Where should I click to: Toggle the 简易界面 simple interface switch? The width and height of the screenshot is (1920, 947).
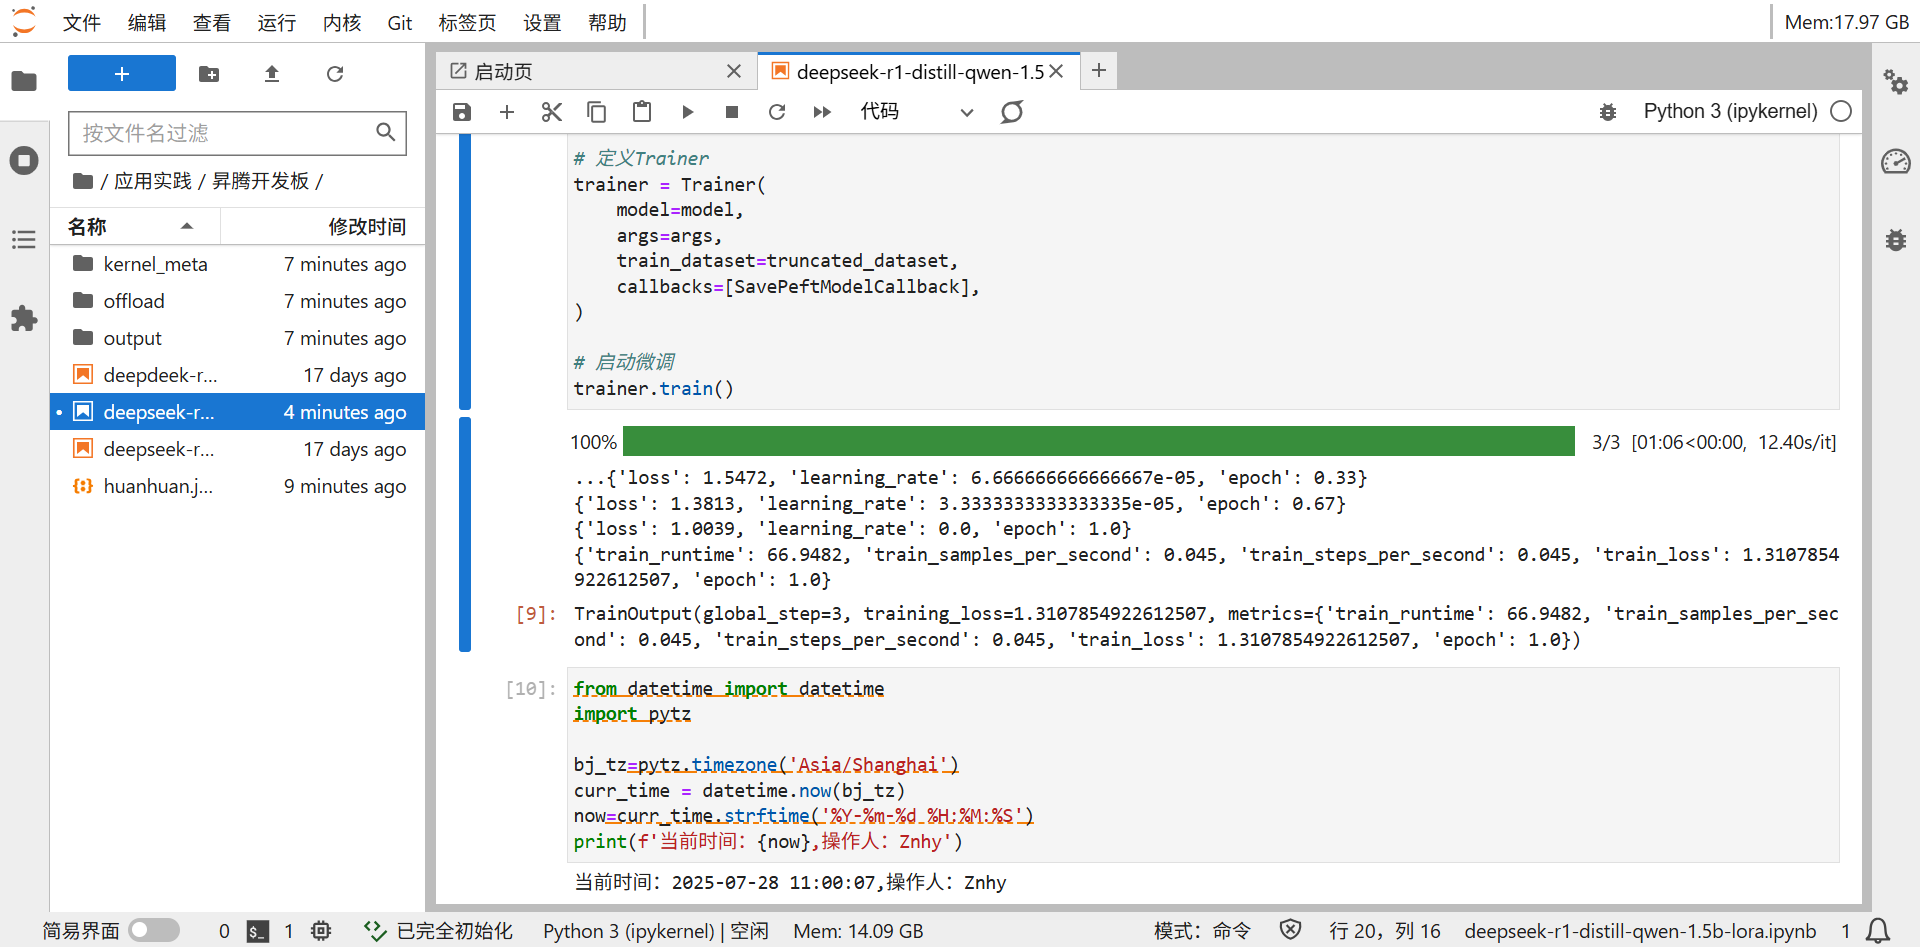[154, 930]
